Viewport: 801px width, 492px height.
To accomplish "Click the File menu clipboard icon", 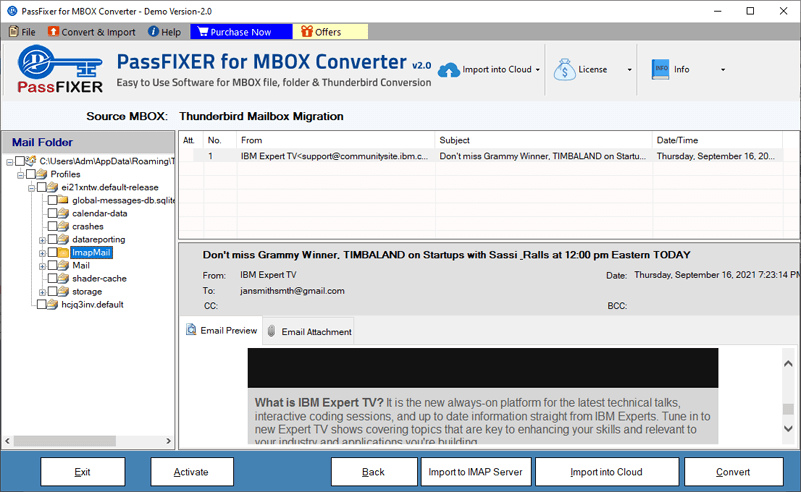I will coord(14,32).
